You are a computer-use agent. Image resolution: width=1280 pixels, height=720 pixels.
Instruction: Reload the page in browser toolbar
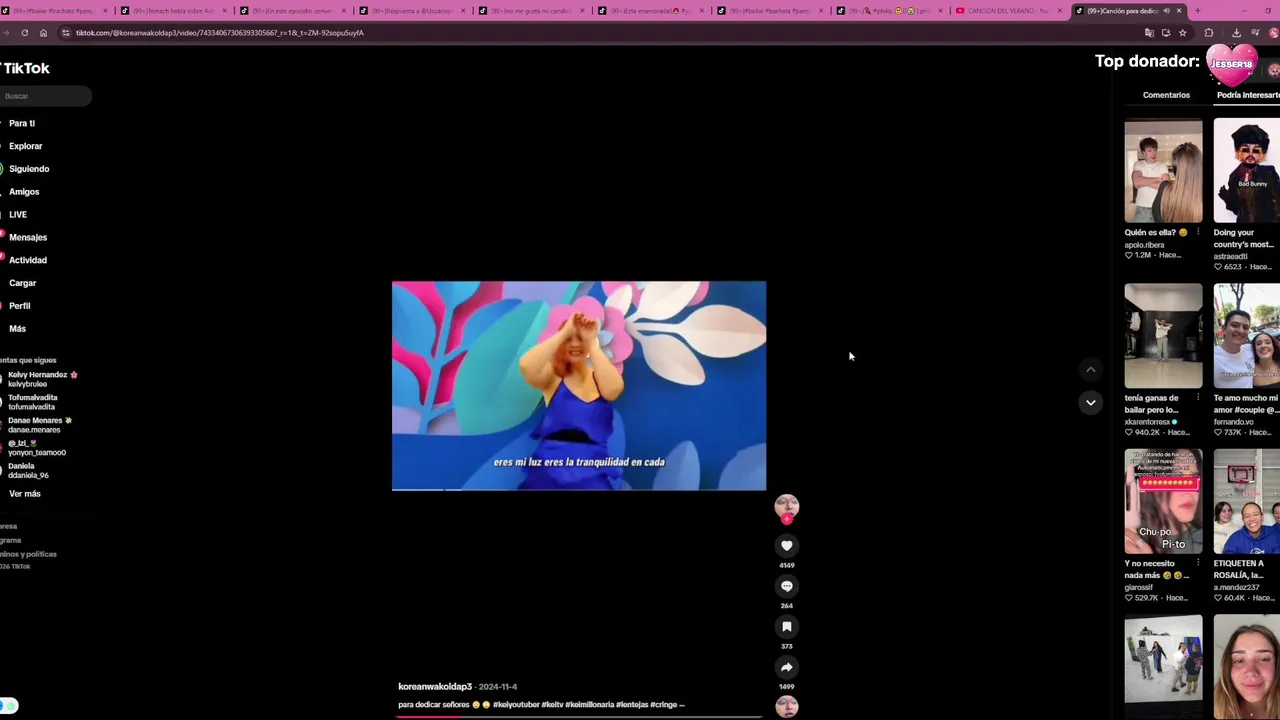point(25,33)
